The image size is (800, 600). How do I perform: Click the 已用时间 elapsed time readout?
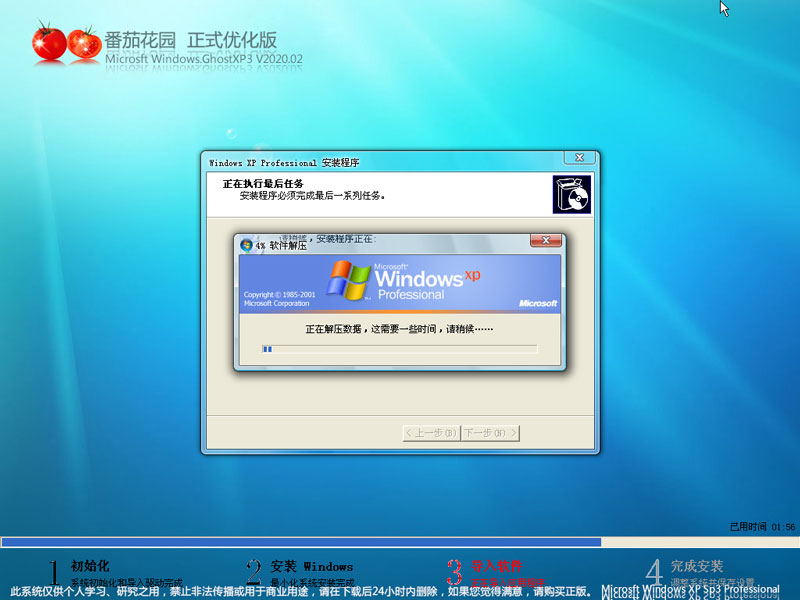click(x=762, y=527)
